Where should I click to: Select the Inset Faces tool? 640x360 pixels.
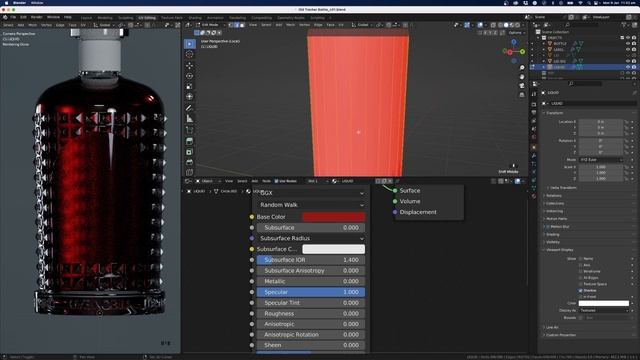pyautogui.click(x=190, y=152)
